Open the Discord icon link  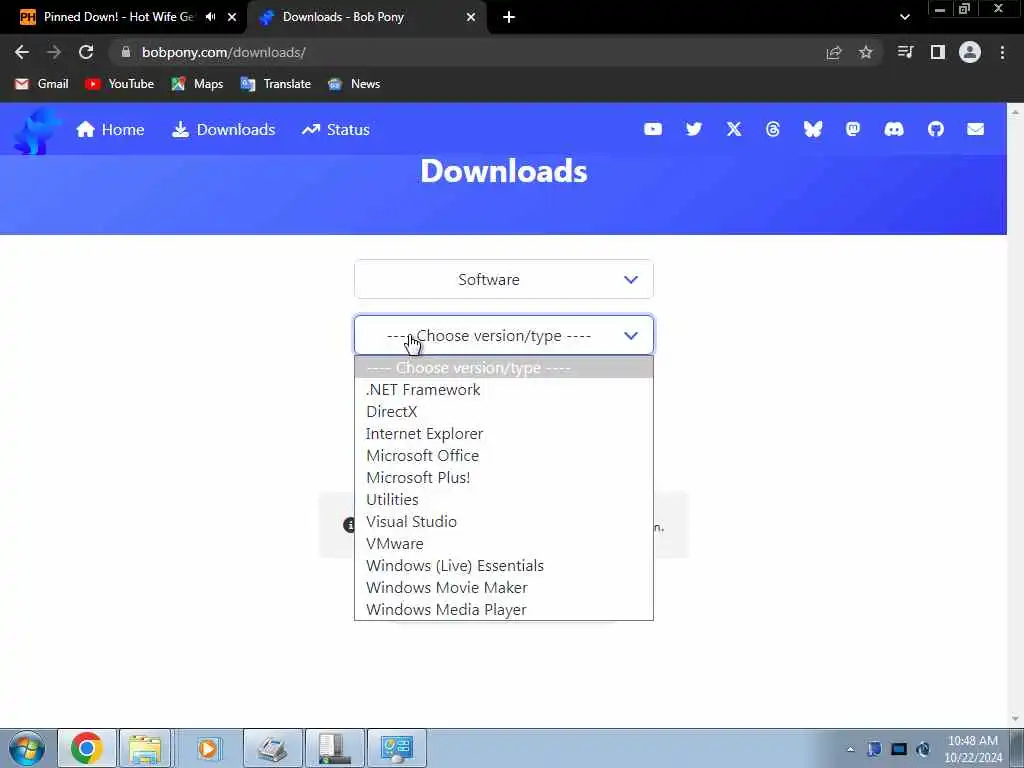pos(893,129)
